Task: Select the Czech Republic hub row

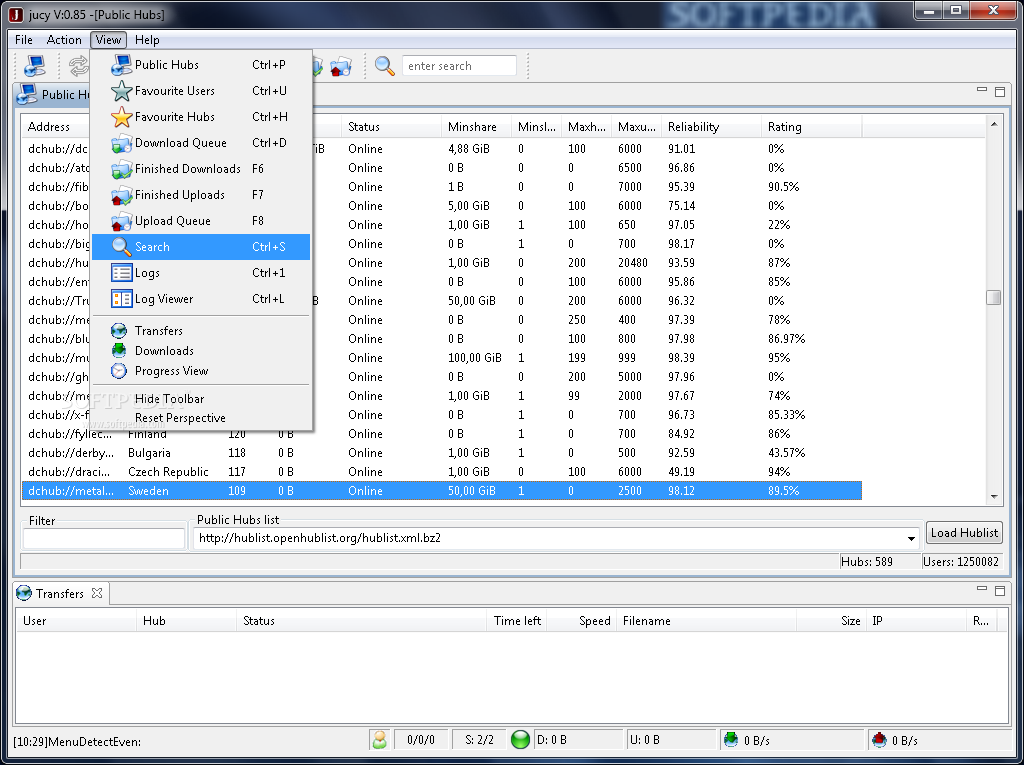Action: 441,472
